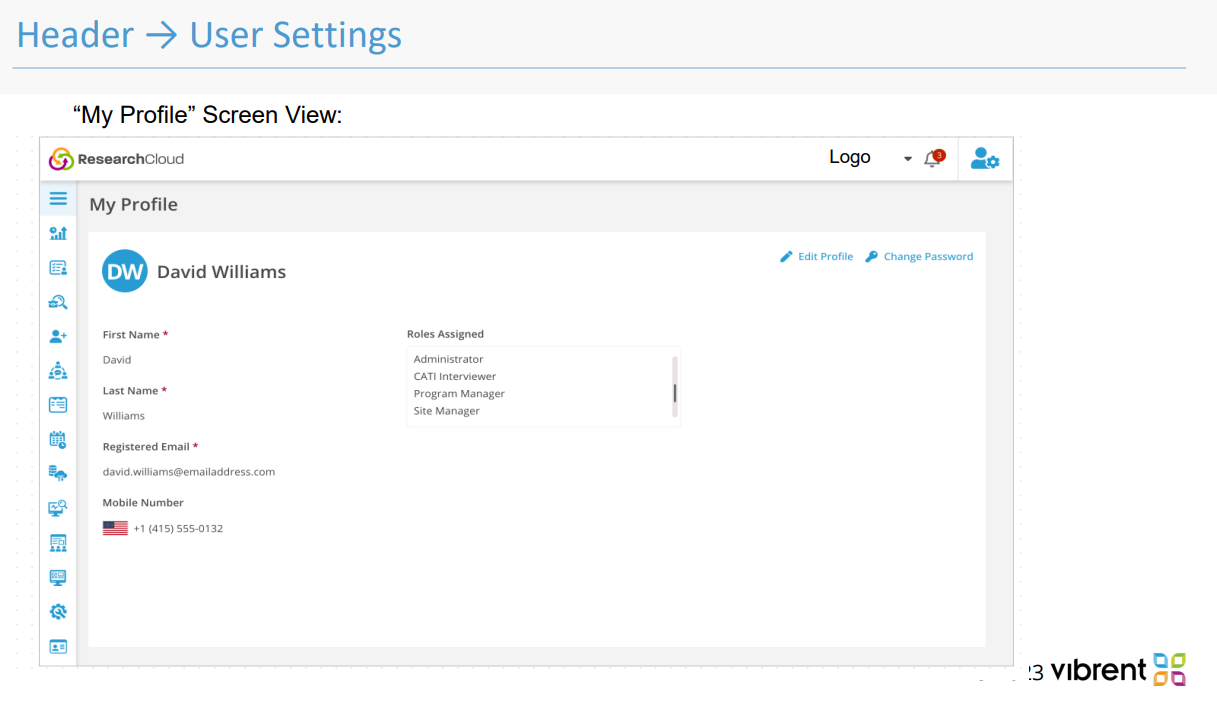
Task: Click the database cloud sidebar icon
Action: [x=58, y=474]
